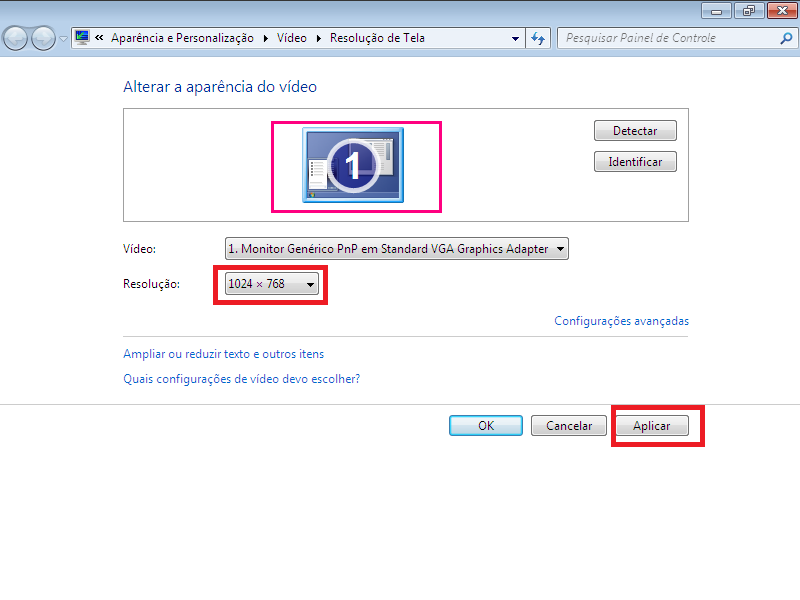
Task: Open the Vídeo monitor dropdown
Action: point(396,249)
